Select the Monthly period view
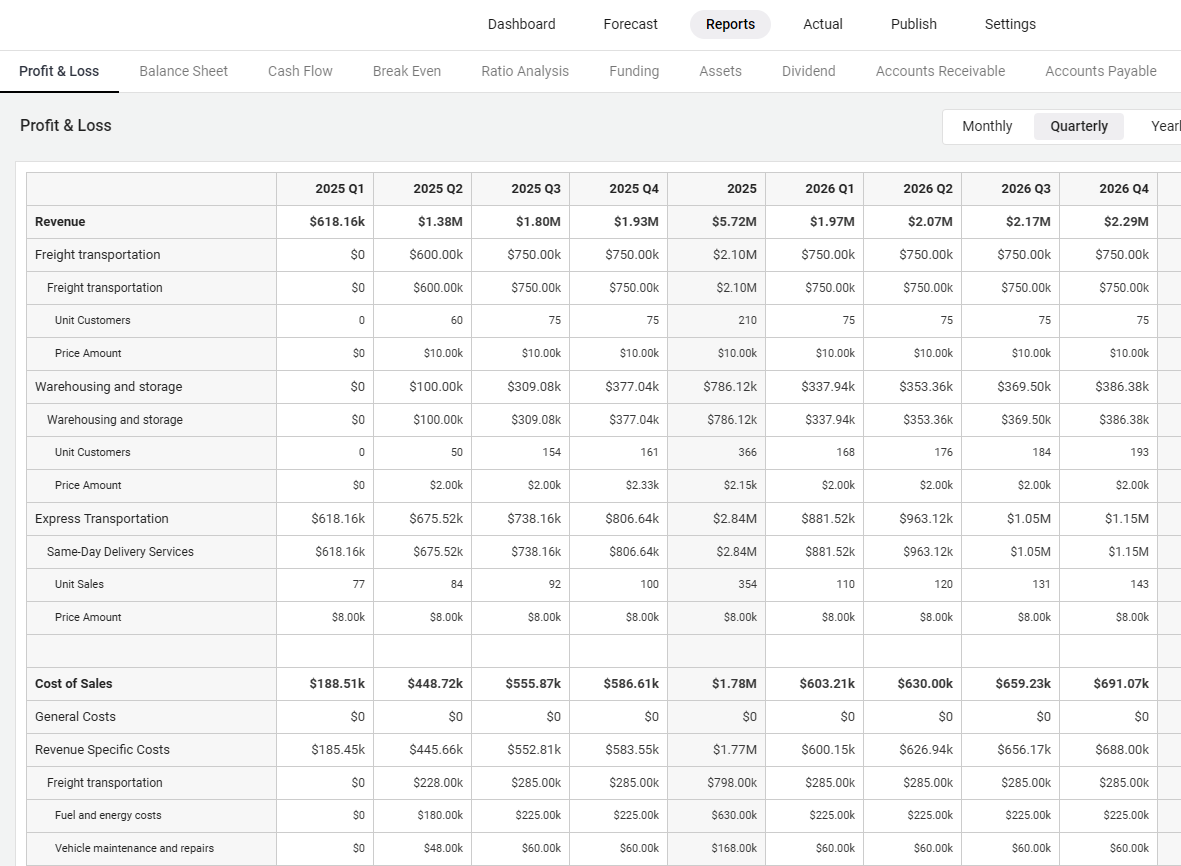The height and width of the screenshot is (866, 1181). [x=987, y=126]
